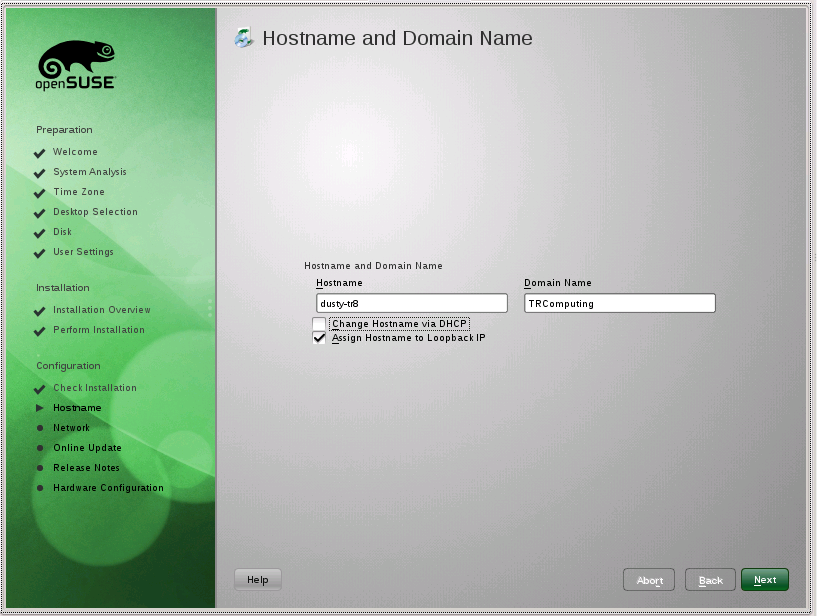Select the current Hostname step in sidebar
The height and width of the screenshot is (616, 817).
[77, 408]
